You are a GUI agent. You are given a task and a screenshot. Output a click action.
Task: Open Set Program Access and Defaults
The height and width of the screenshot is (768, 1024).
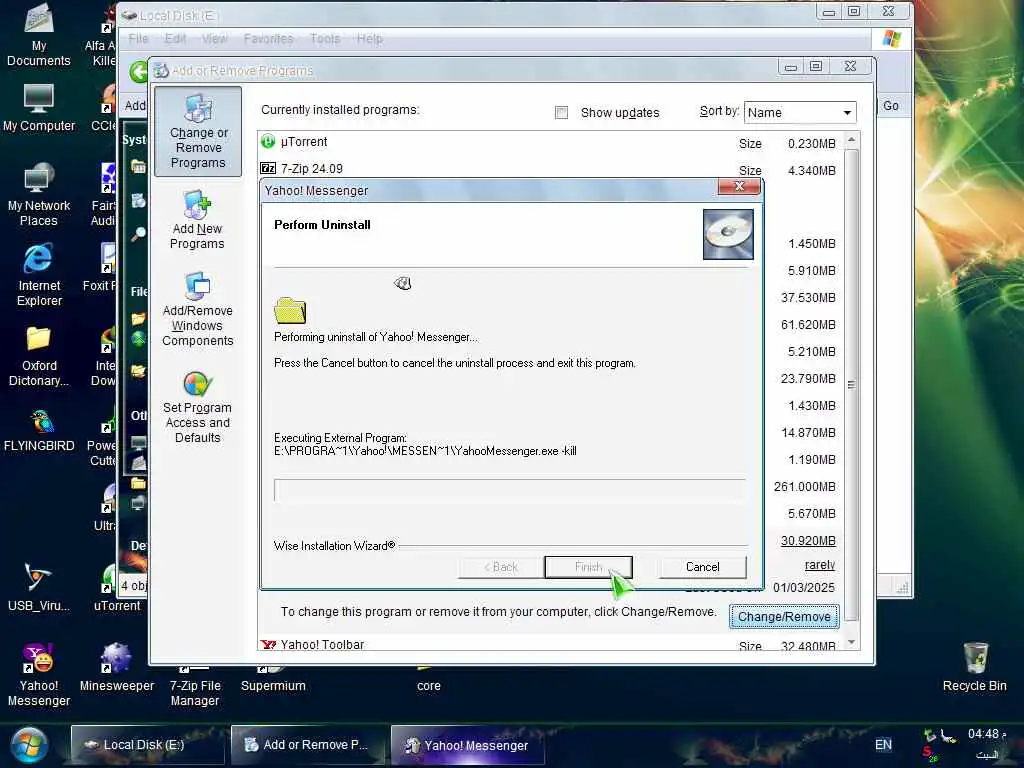pos(197,408)
